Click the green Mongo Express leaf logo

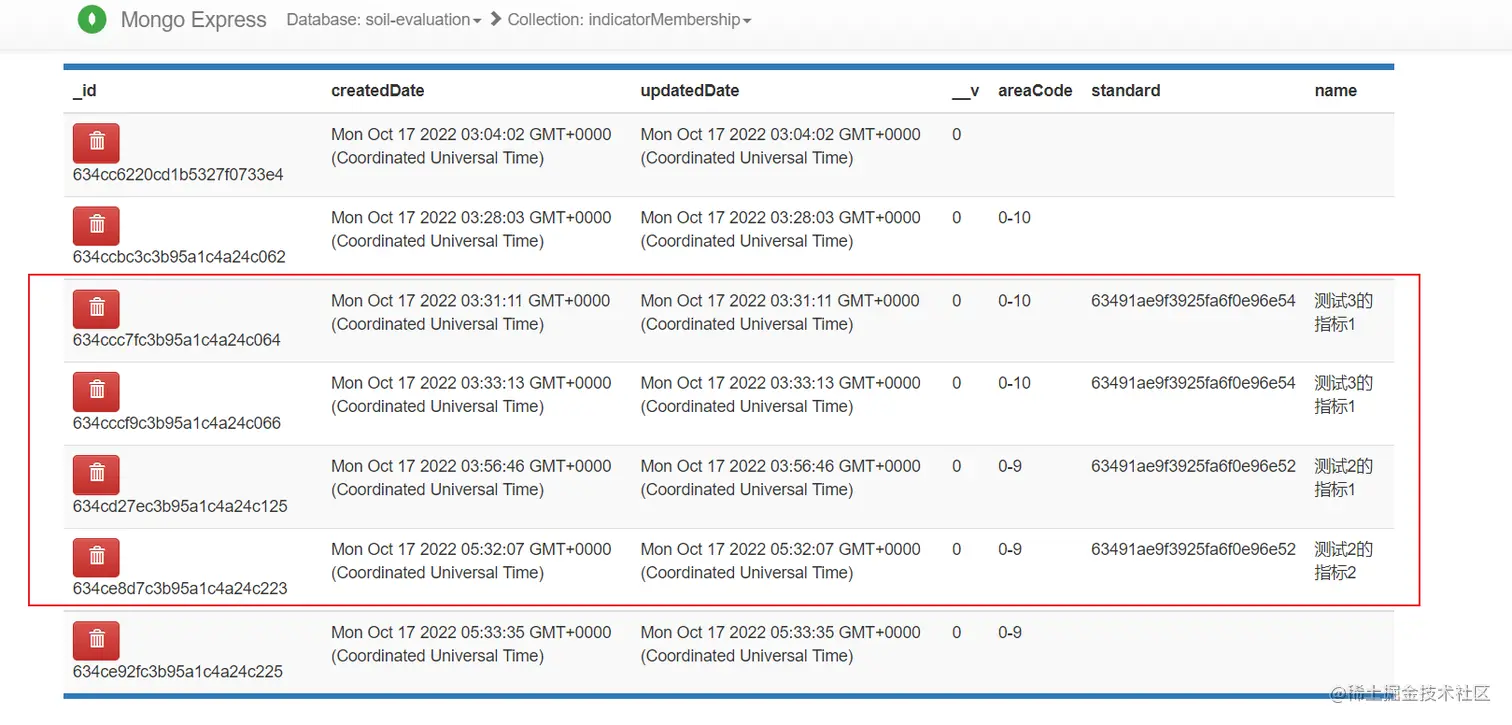92,19
